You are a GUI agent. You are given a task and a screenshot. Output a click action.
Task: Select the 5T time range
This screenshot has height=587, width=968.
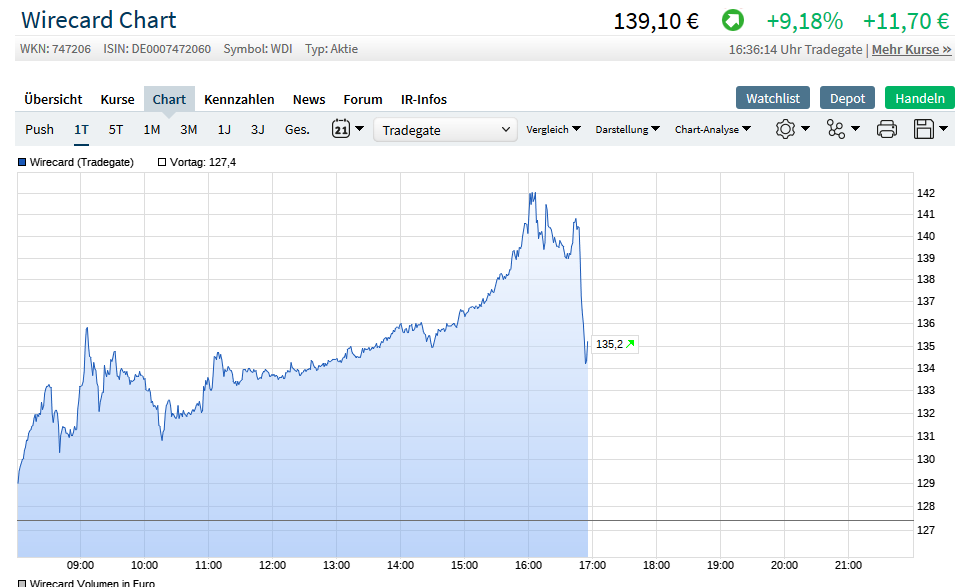(x=116, y=130)
